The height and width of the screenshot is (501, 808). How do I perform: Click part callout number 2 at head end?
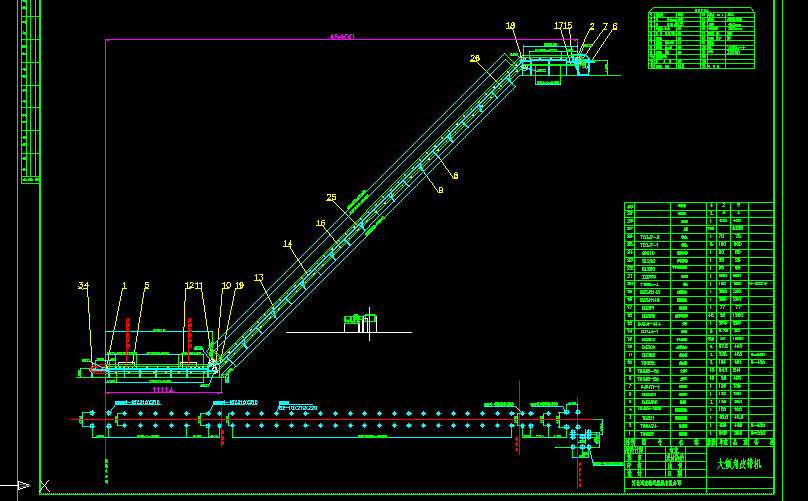point(591,26)
